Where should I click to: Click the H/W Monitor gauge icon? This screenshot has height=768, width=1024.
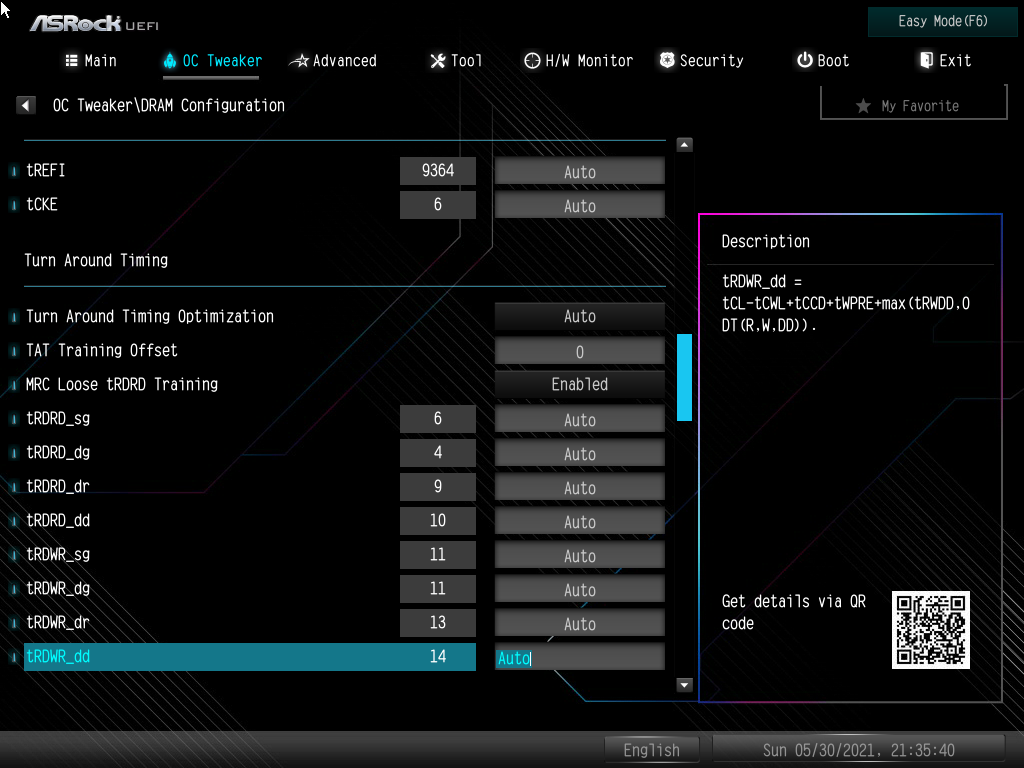tap(532, 61)
